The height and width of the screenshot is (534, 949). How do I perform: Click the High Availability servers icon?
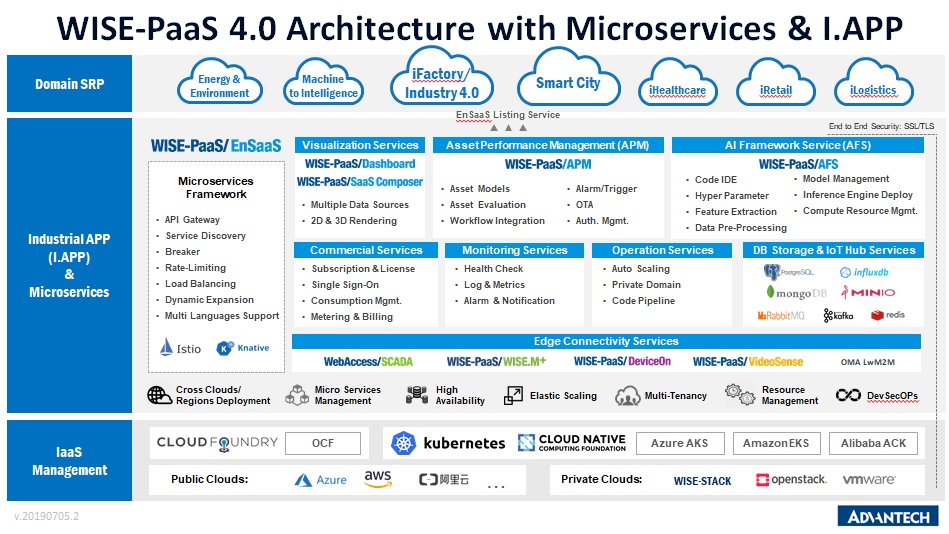(x=417, y=395)
